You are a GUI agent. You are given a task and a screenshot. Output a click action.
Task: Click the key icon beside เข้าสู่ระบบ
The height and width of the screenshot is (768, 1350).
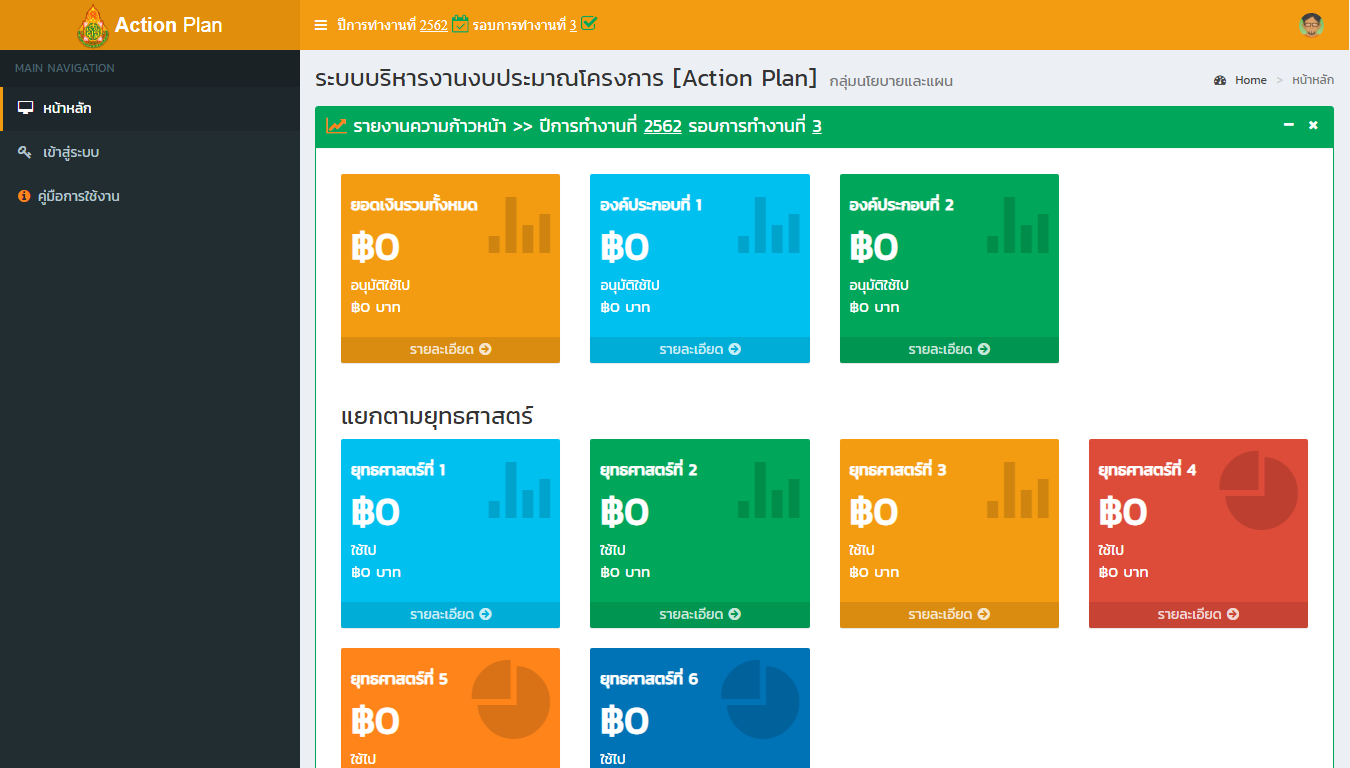coord(25,152)
